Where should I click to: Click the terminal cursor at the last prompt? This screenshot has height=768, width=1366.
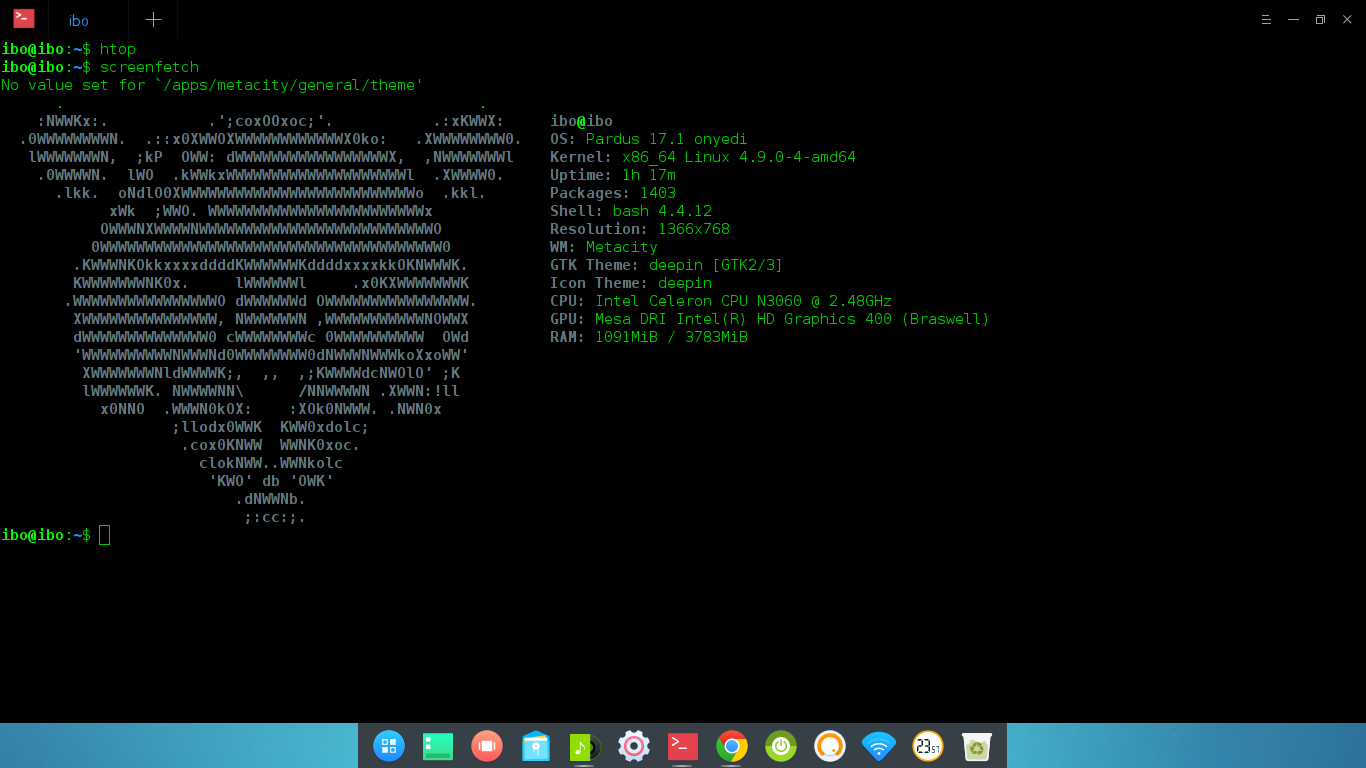(x=105, y=535)
